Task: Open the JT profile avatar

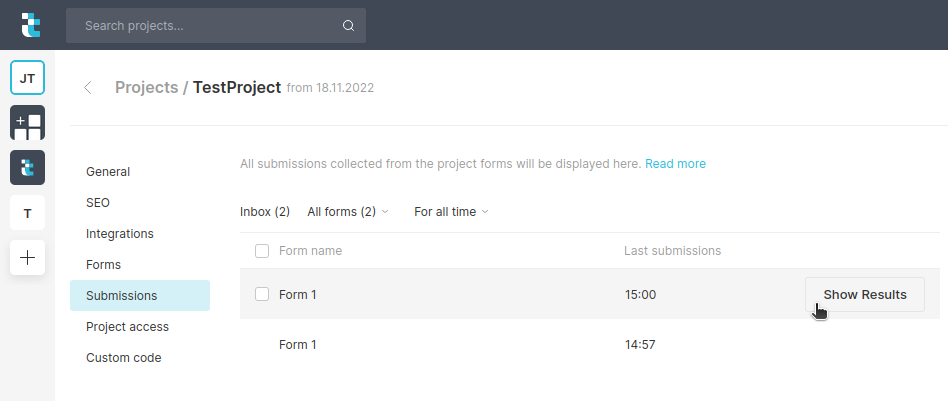Action: [x=27, y=78]
